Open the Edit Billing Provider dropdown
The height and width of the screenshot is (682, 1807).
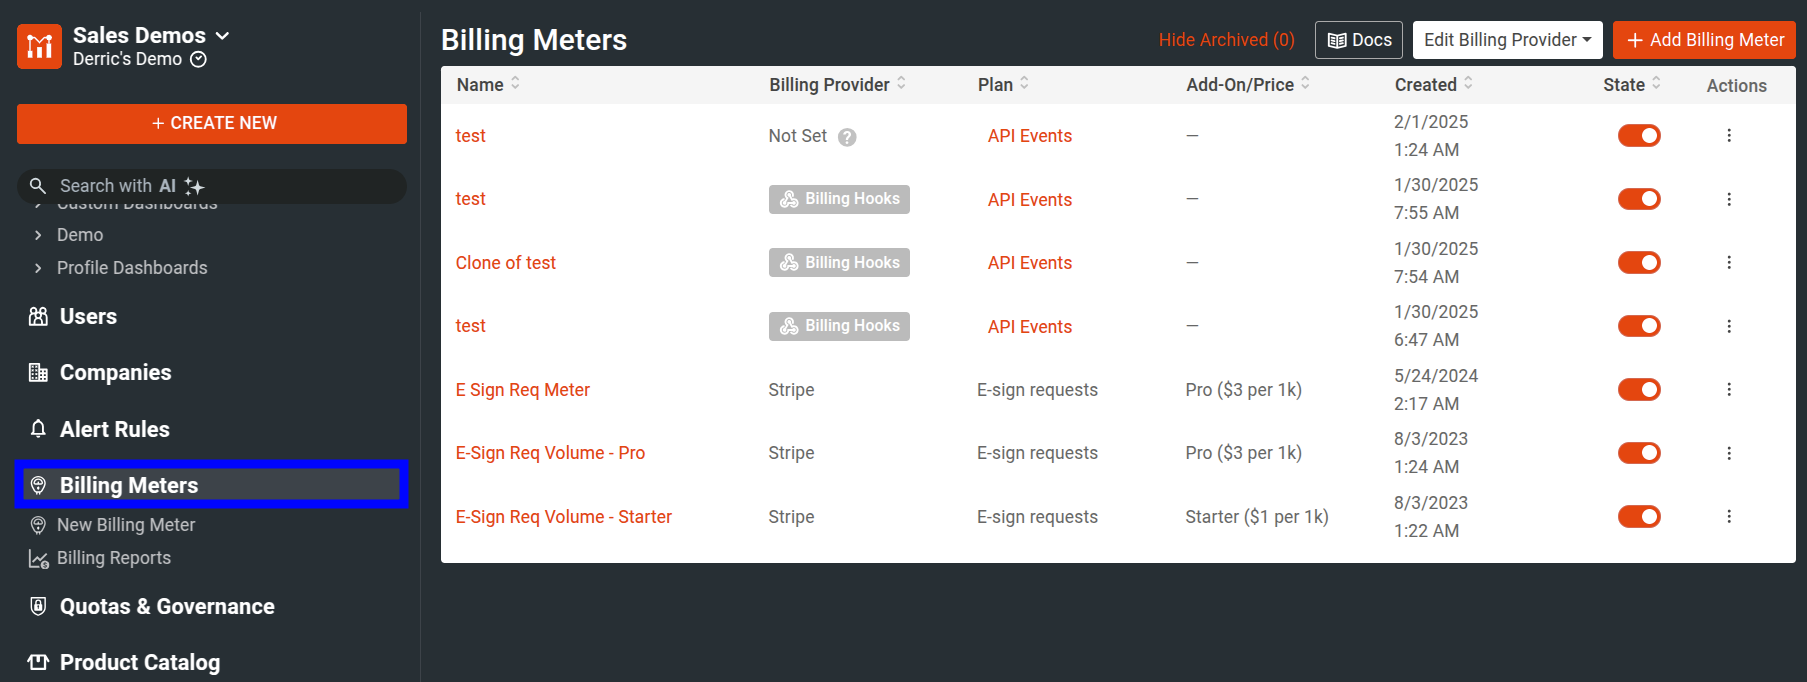1507,40
